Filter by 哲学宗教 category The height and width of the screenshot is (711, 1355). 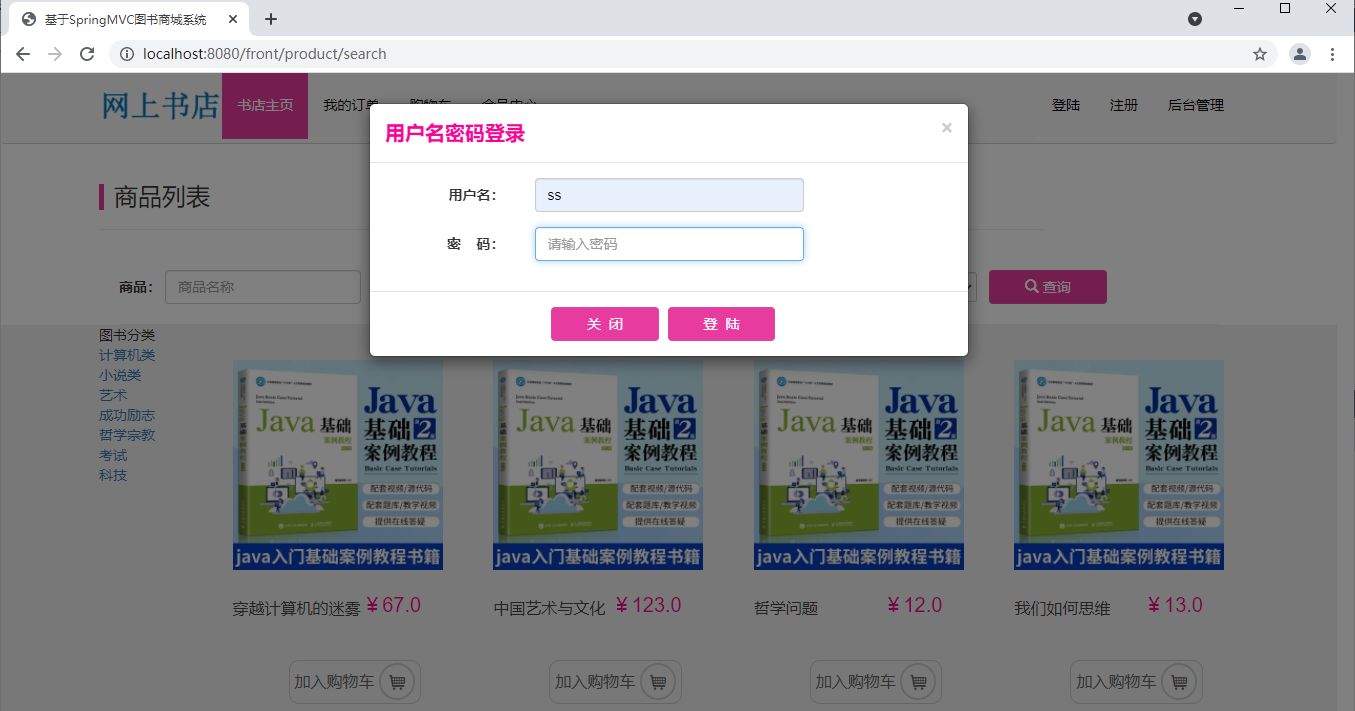point(127,435)
